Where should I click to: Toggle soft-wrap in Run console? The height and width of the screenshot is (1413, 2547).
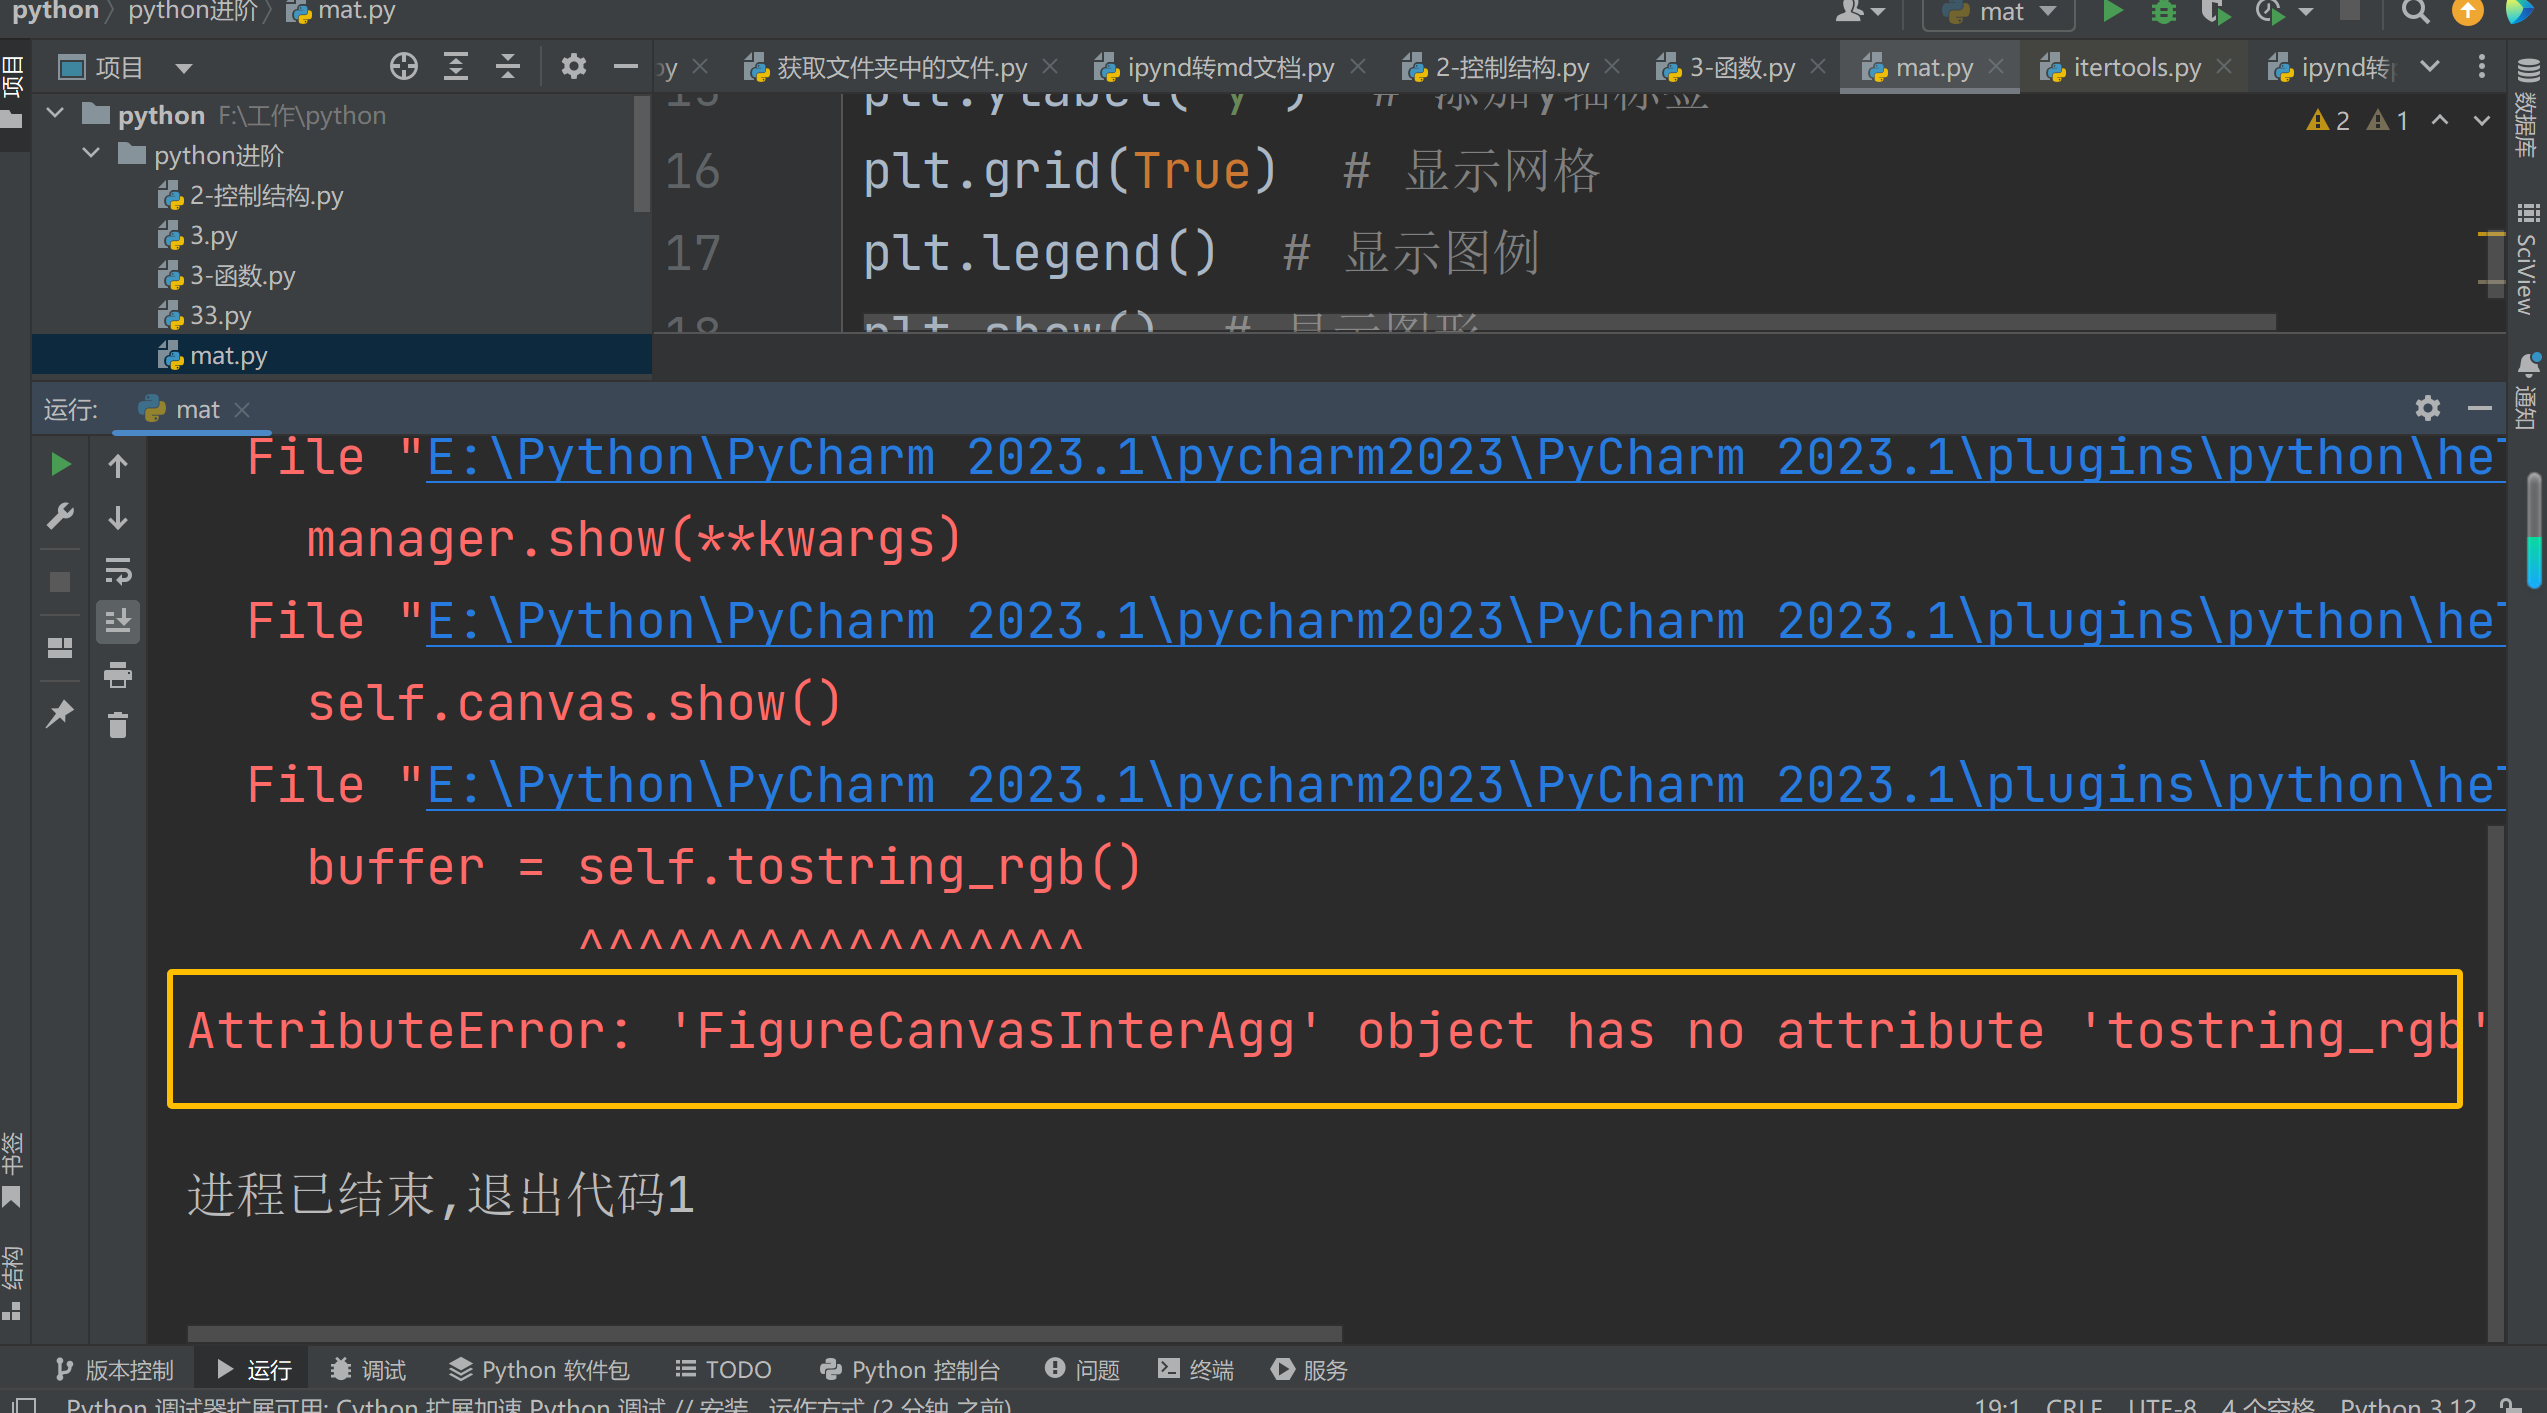118,571
